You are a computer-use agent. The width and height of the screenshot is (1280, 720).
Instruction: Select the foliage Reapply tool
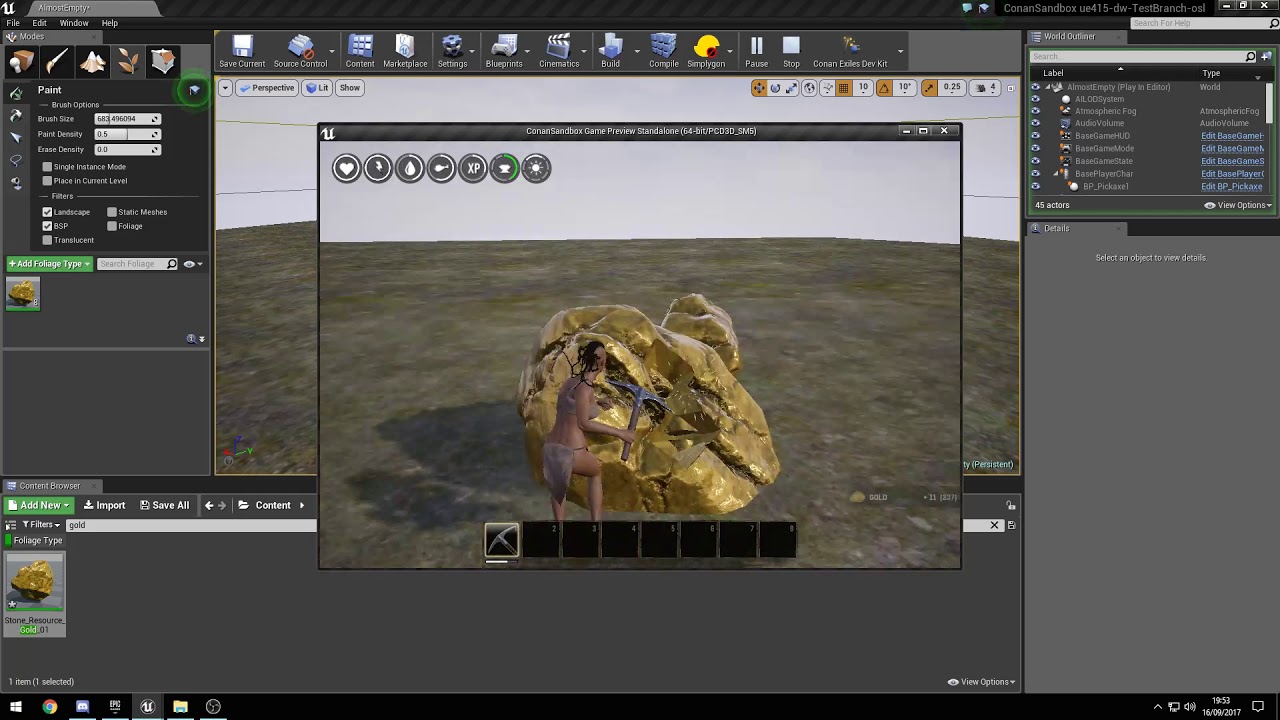[x=16, y=116]
